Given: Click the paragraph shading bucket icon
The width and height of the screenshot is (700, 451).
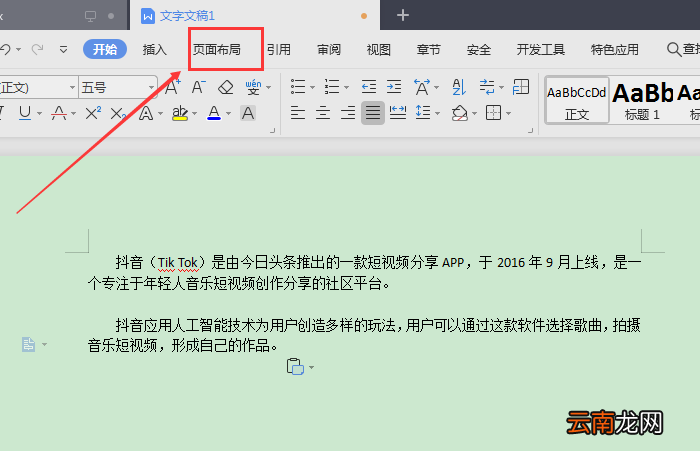Looking at the screenshot, I should [x=459, y=113].
